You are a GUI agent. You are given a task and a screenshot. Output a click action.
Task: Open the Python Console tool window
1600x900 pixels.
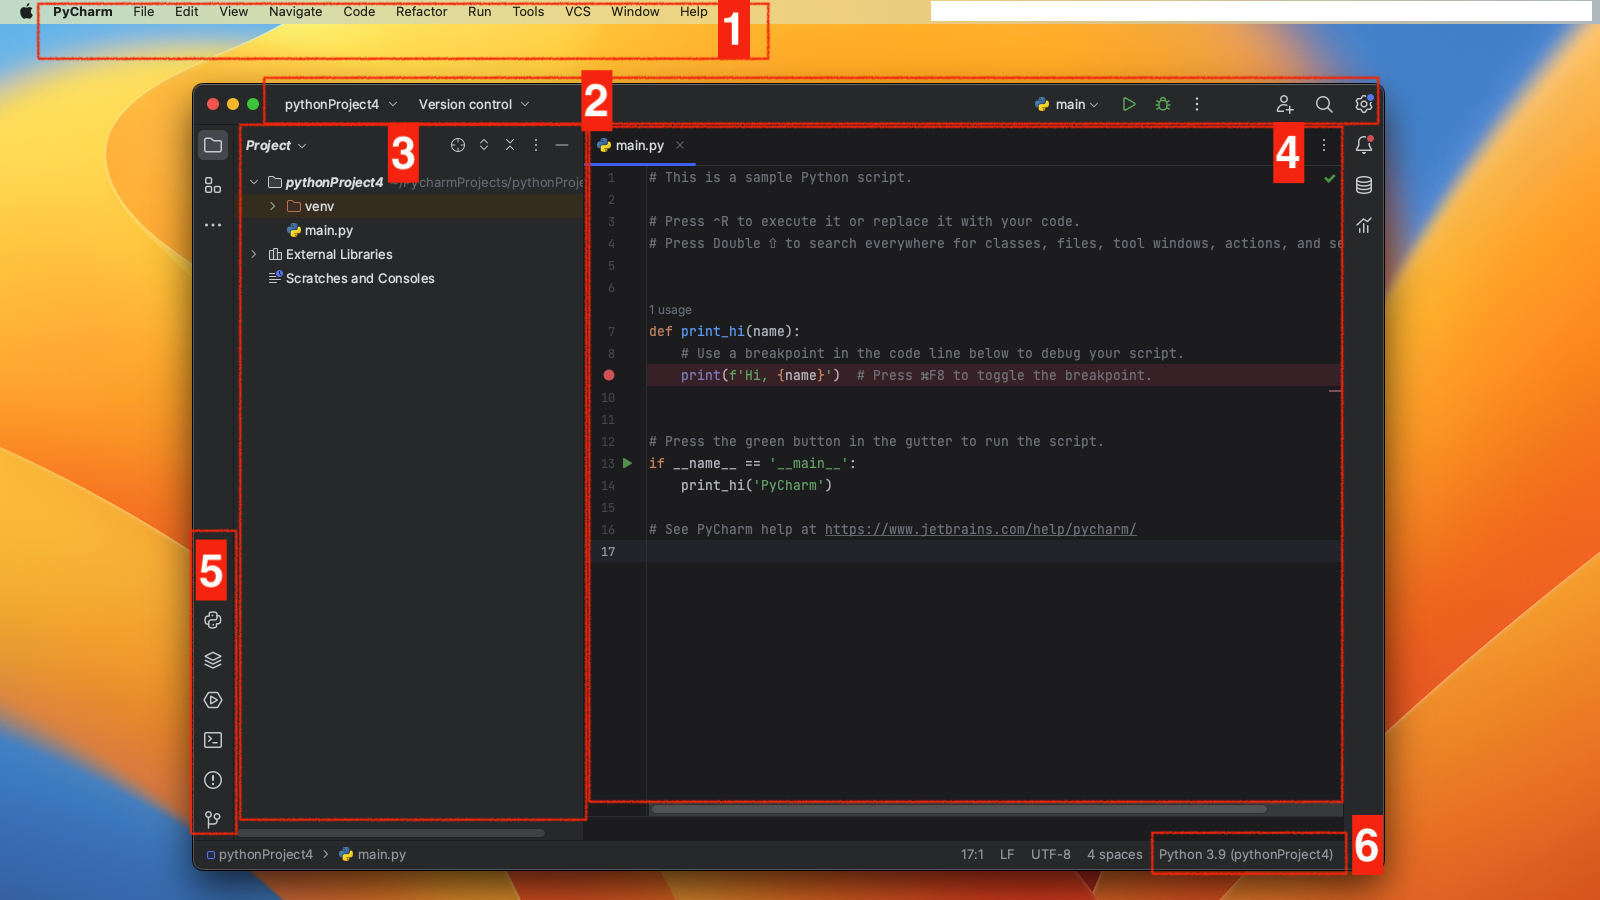point(213,620)
